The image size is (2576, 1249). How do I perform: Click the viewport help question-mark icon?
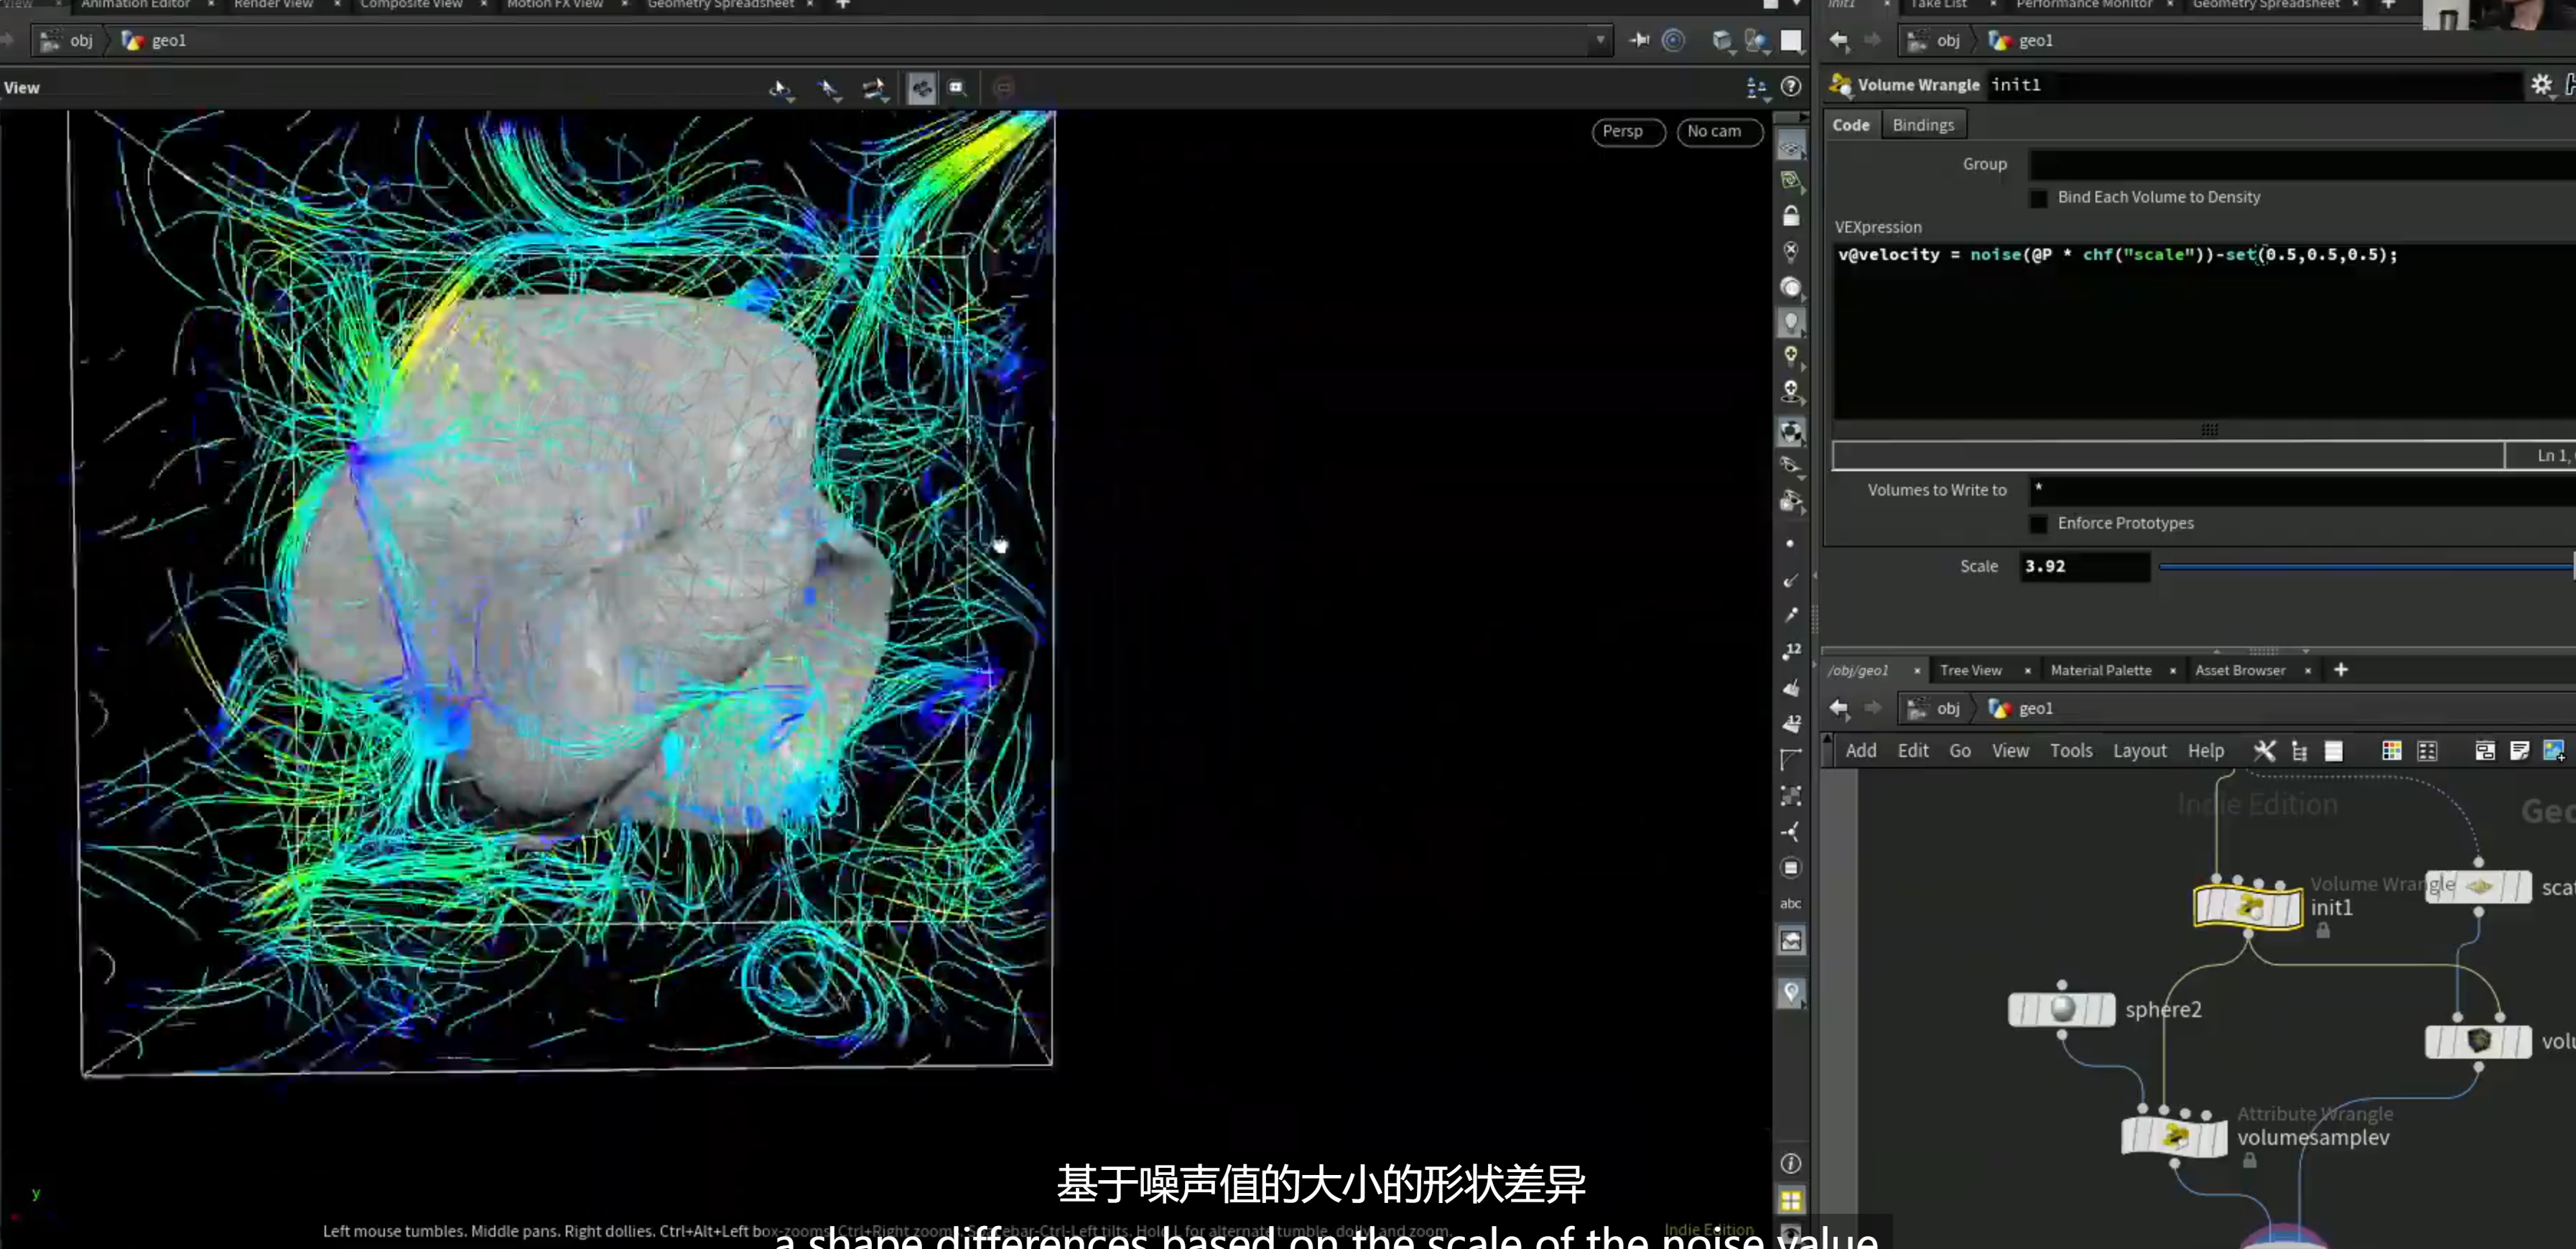point(1791,87)
